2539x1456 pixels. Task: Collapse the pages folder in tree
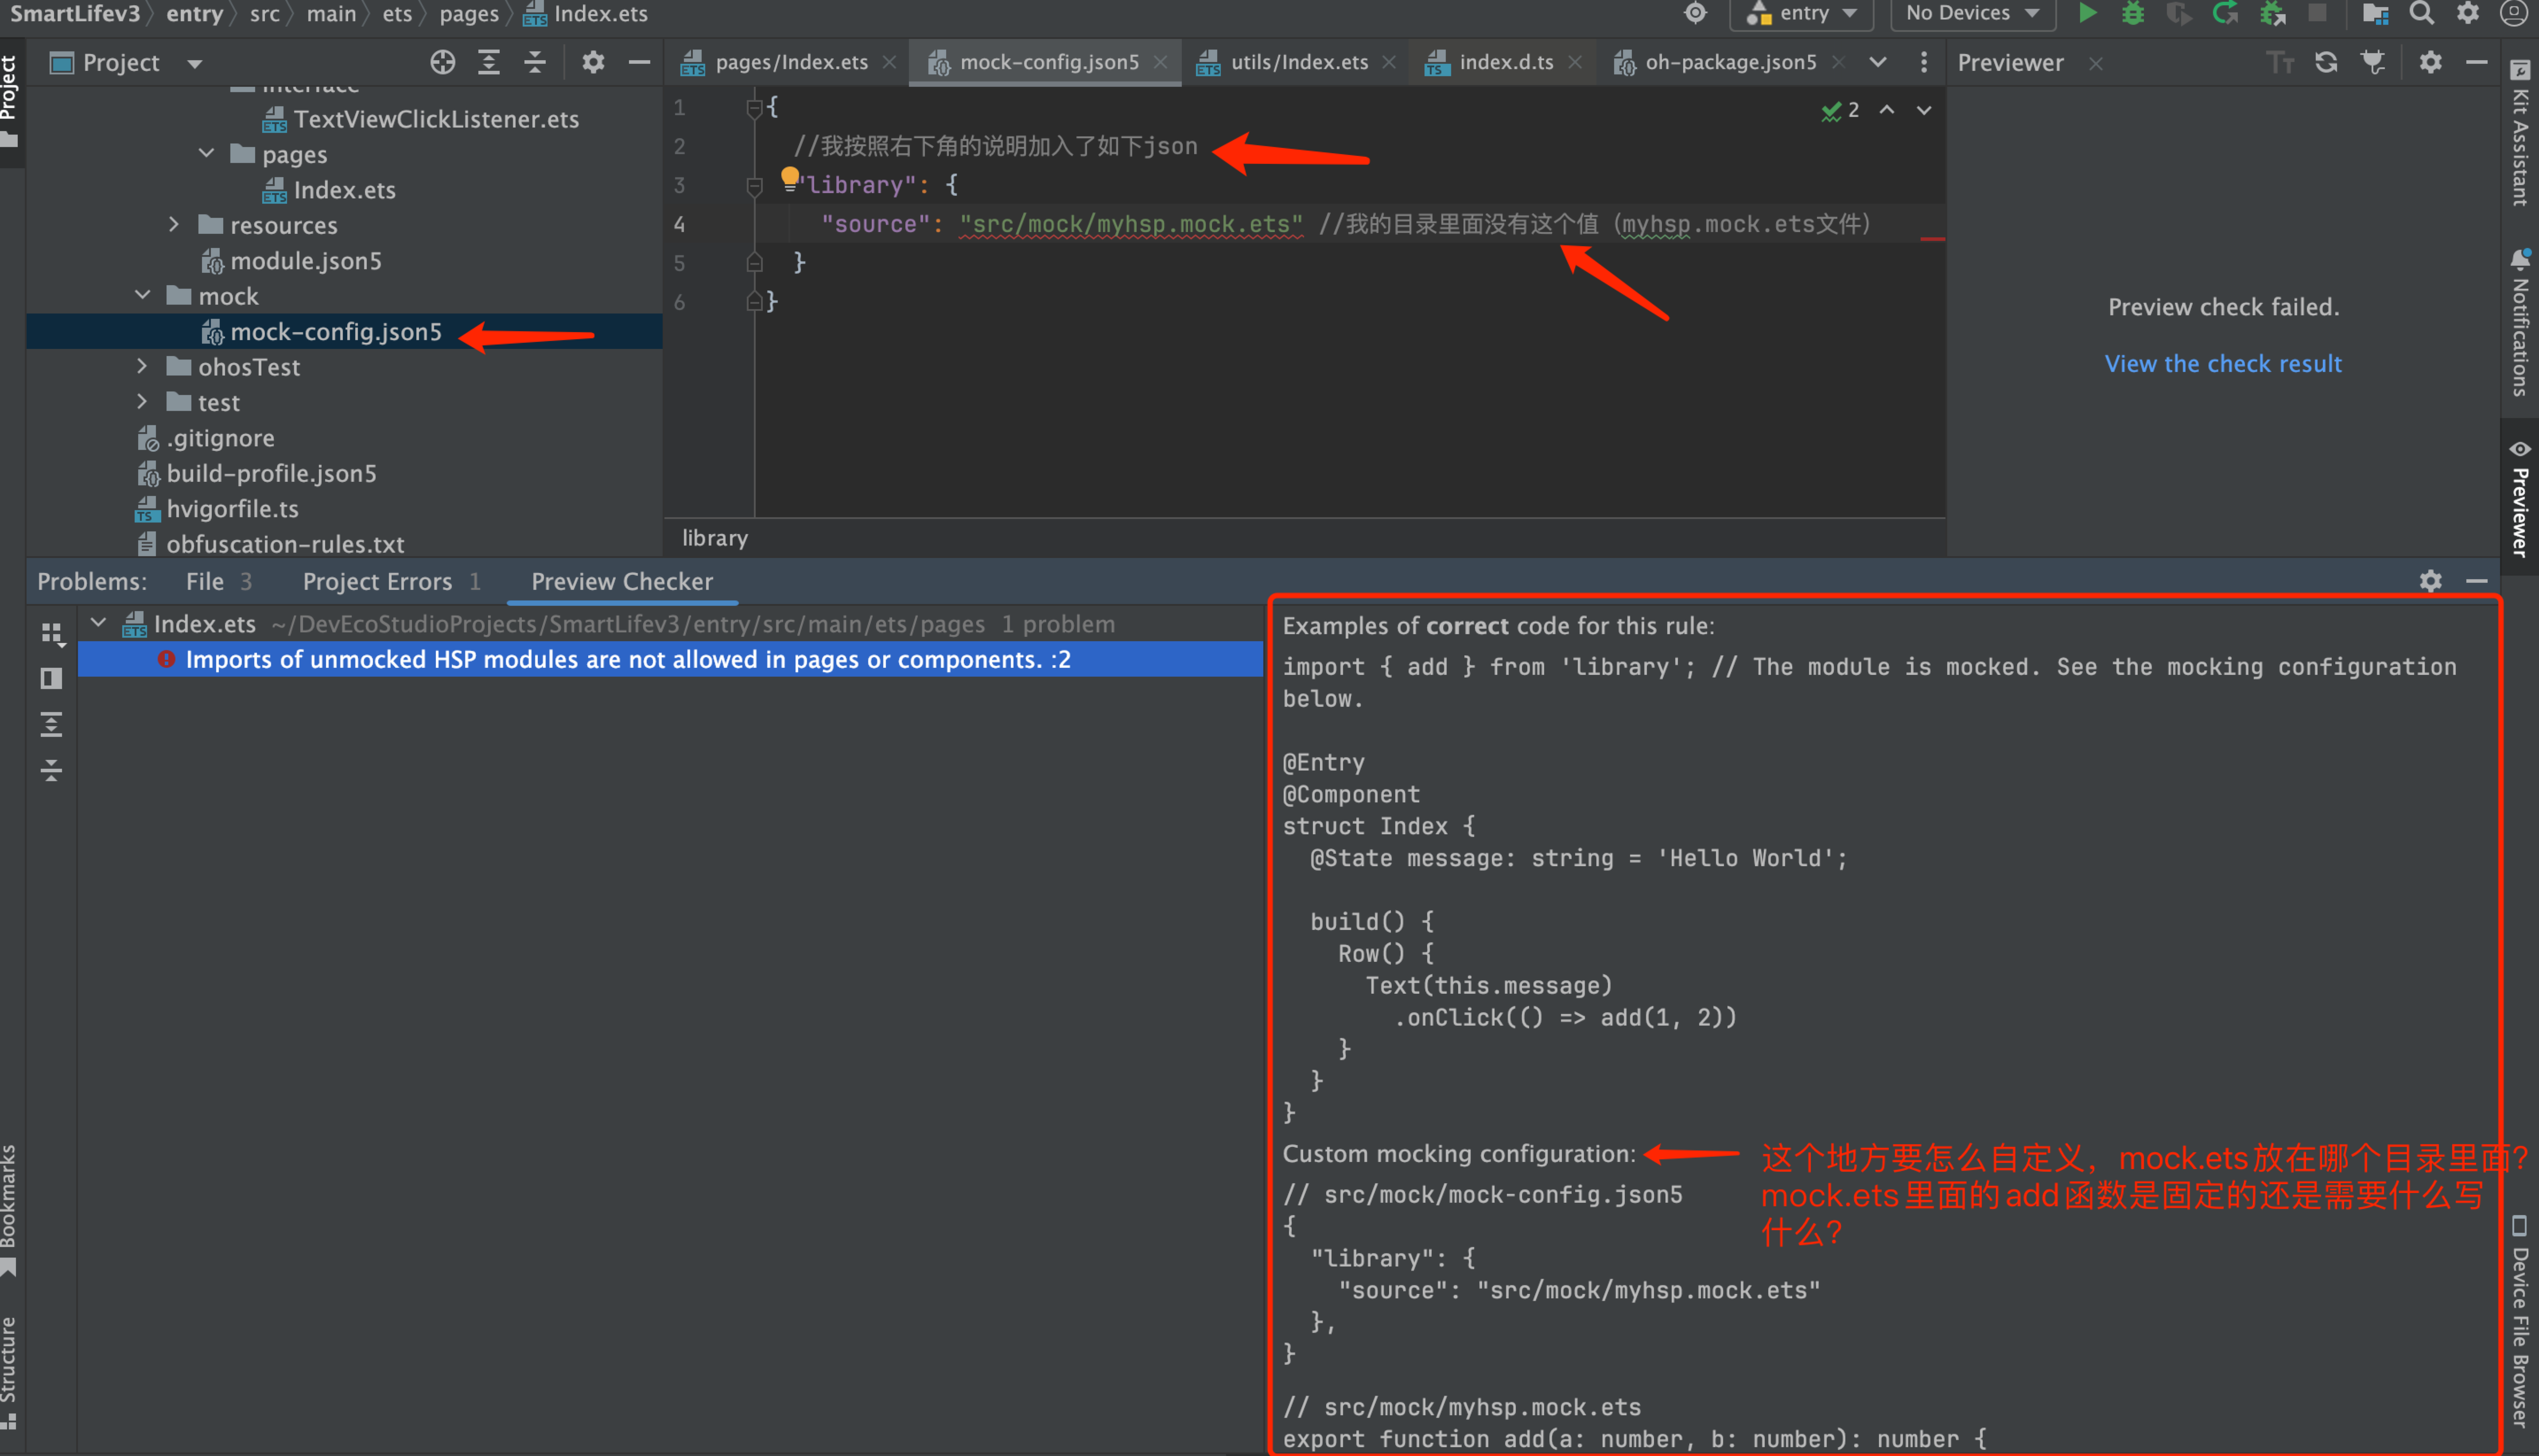pyautogui.click(x=207, y=154)
